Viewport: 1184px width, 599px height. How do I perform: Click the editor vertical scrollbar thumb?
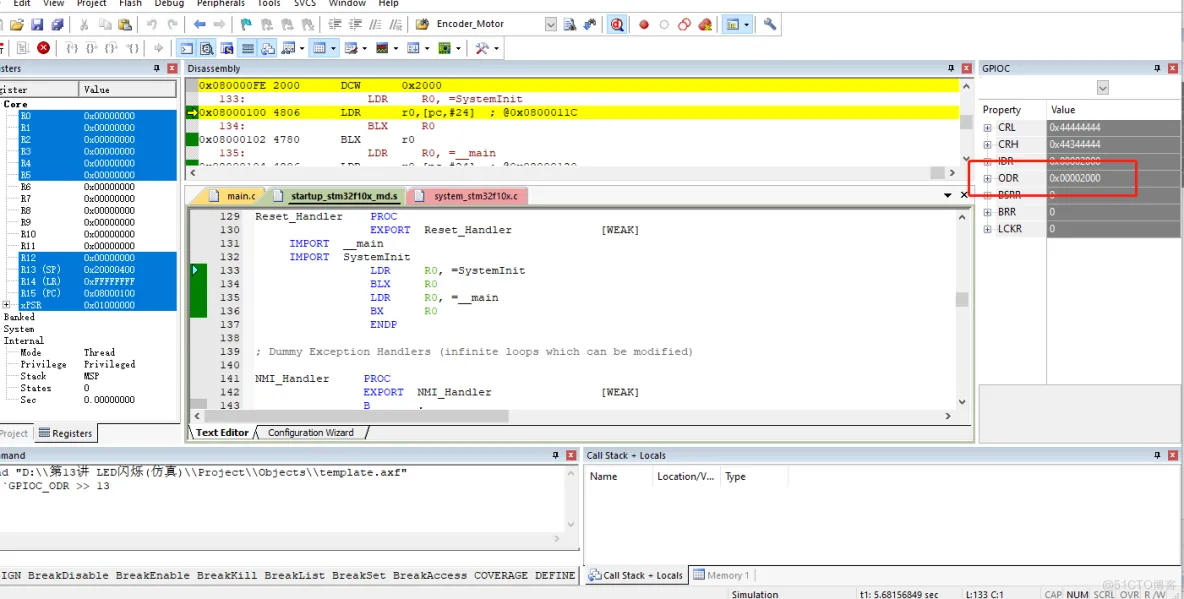(962, 299)
